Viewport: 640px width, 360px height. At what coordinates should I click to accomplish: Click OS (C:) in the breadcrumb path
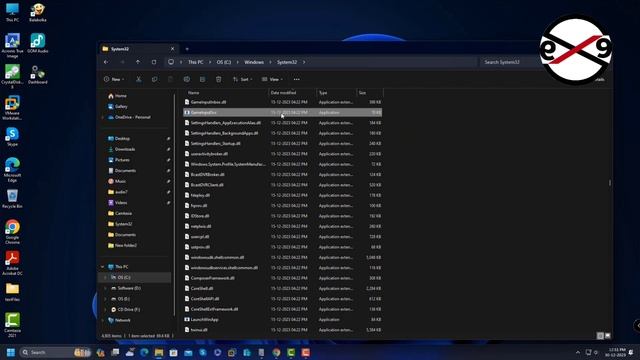[224, 62]
